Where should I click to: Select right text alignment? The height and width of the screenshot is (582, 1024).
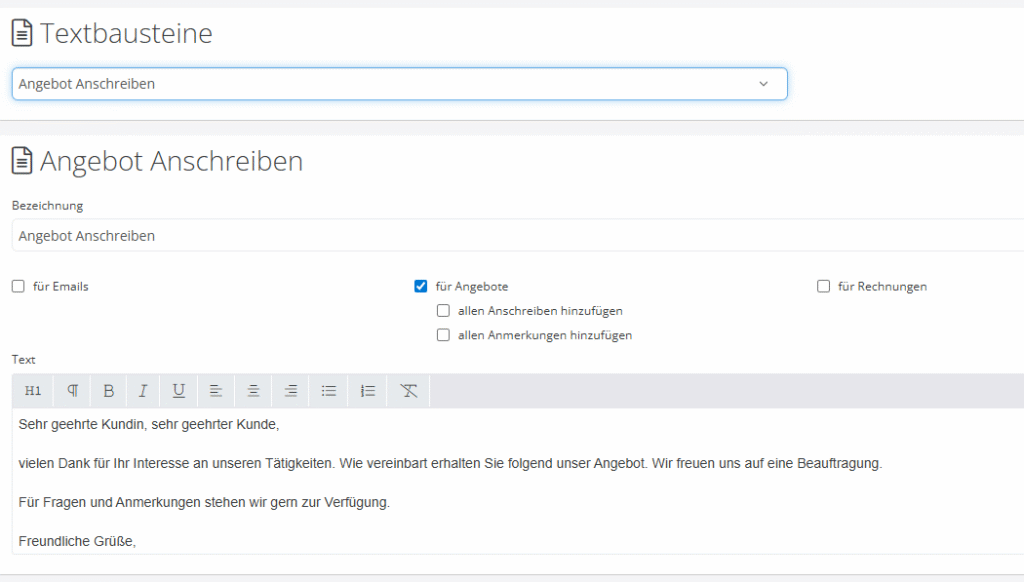pyautogui.click(x=290, y=390)
